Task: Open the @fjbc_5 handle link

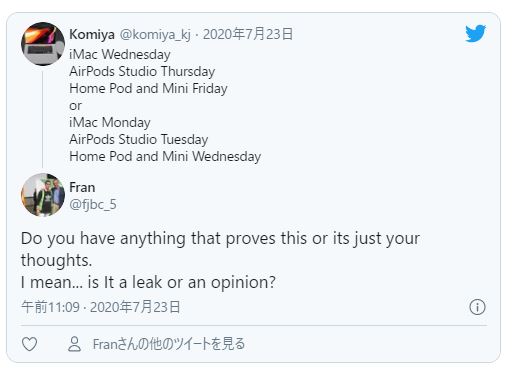Action: point(93,204)
